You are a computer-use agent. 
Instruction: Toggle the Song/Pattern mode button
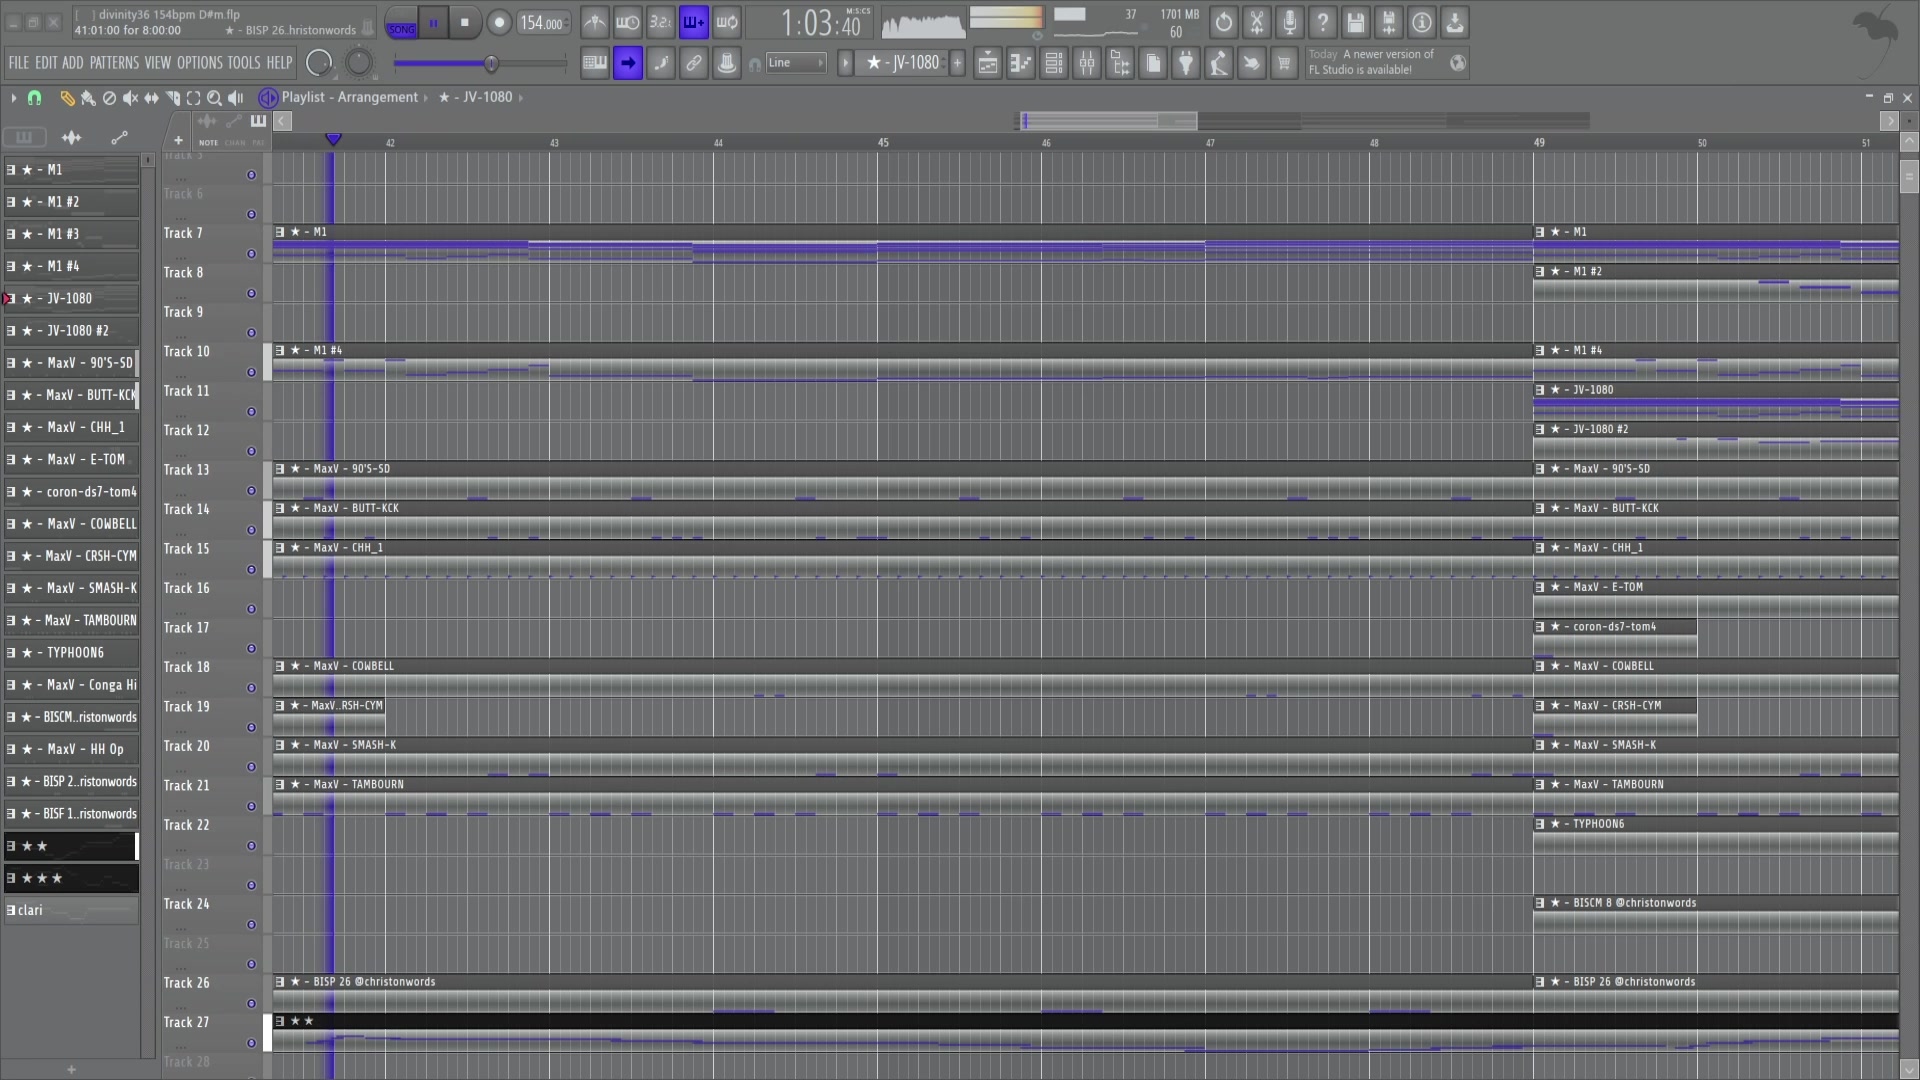click(401, 23)
